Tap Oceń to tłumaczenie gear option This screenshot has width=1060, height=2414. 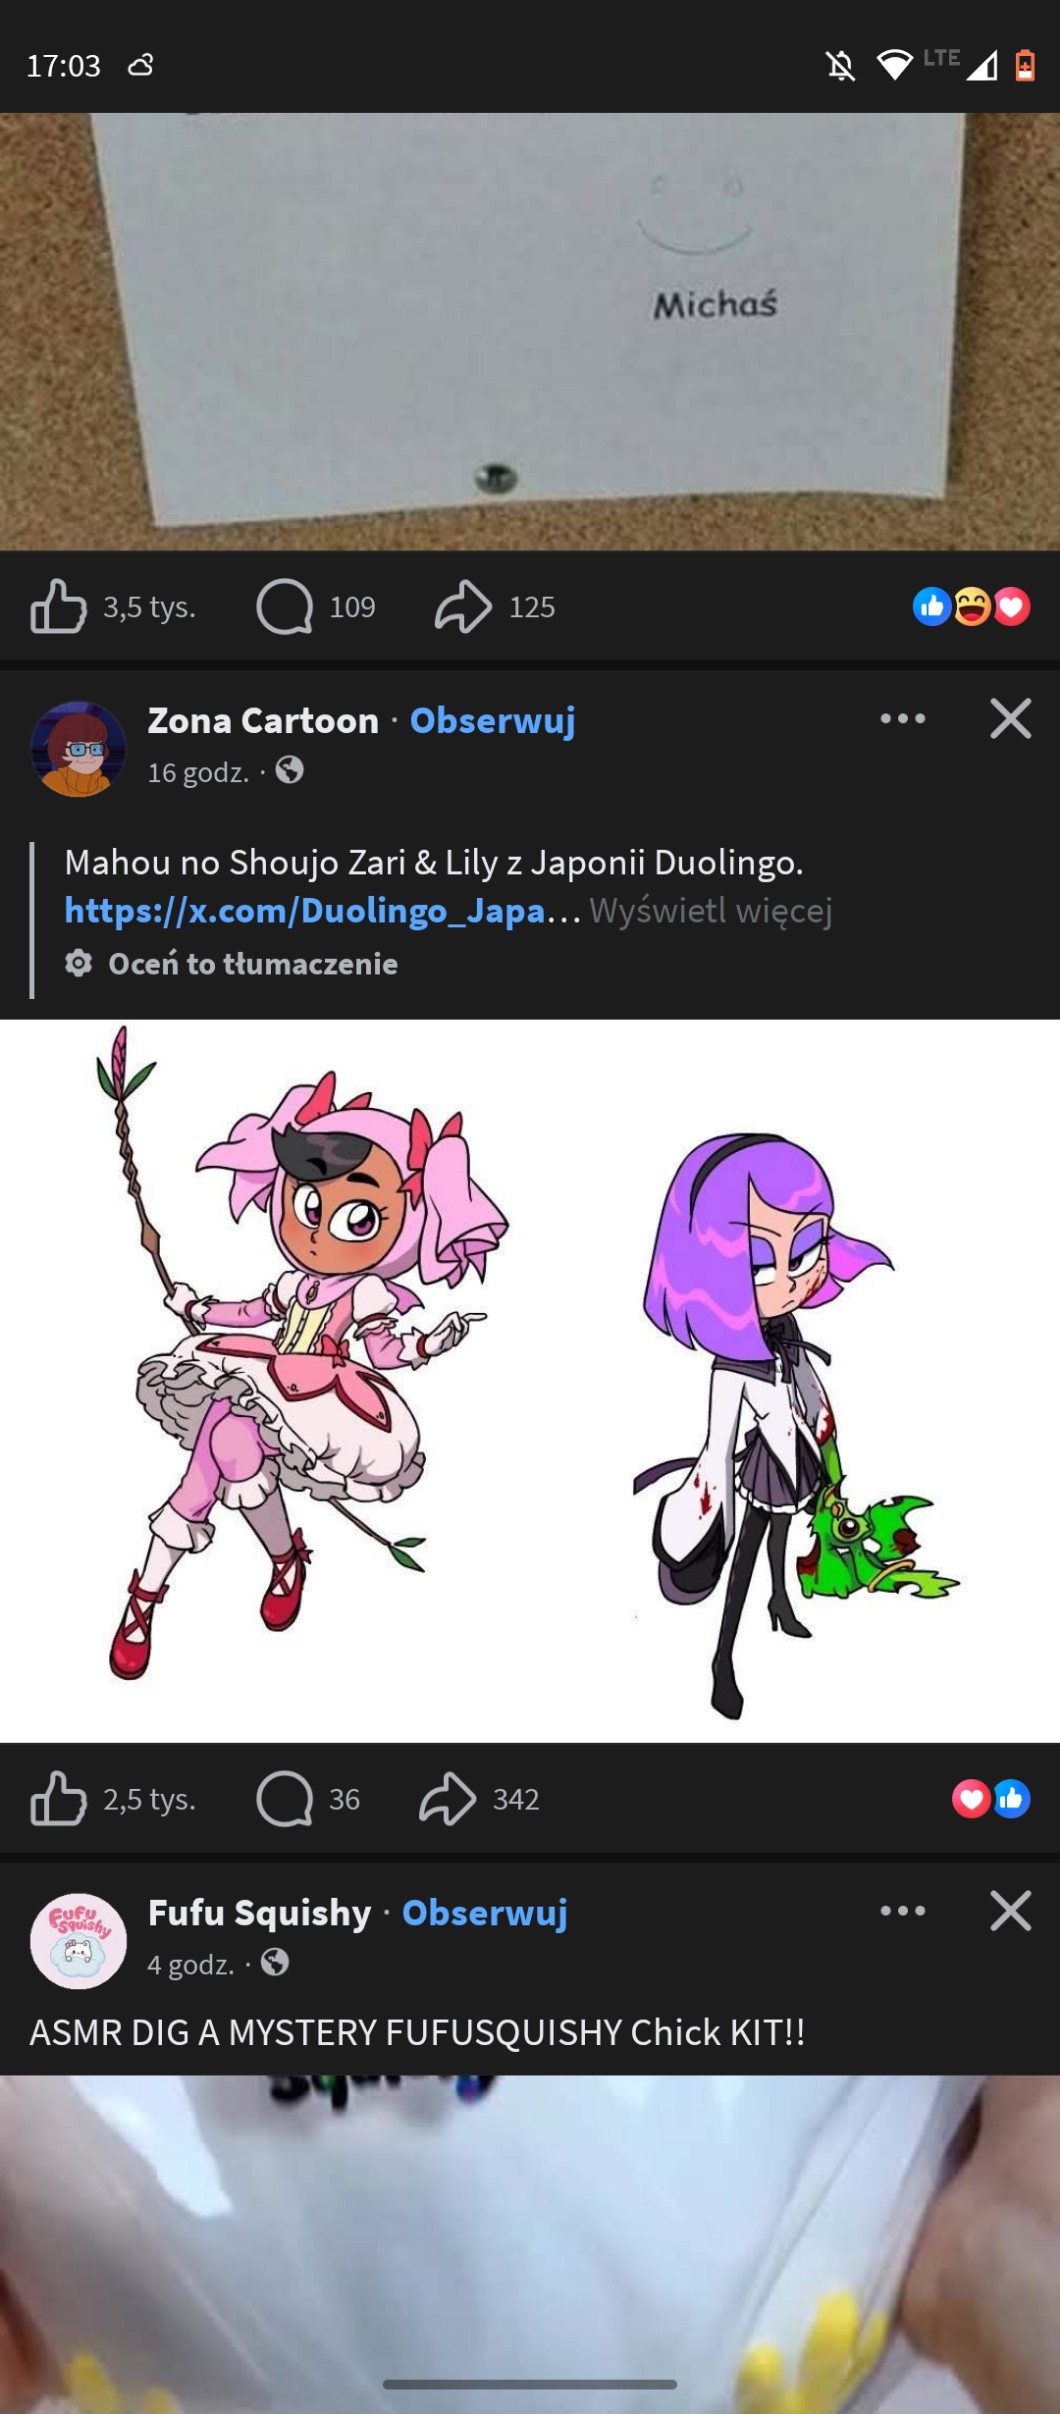[x=231, y=964]
